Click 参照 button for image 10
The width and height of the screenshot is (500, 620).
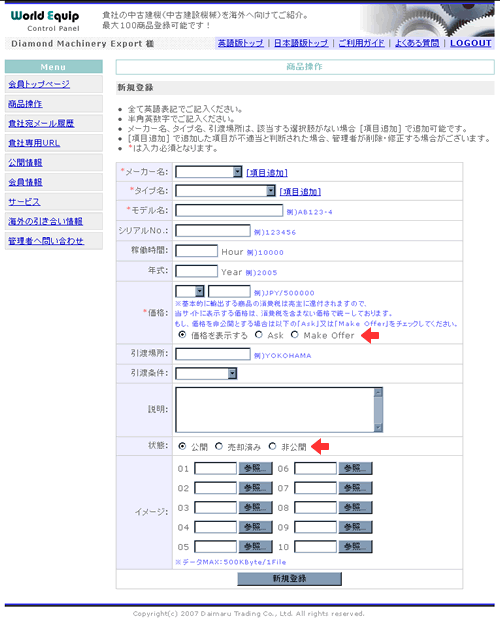click(355, 547)
